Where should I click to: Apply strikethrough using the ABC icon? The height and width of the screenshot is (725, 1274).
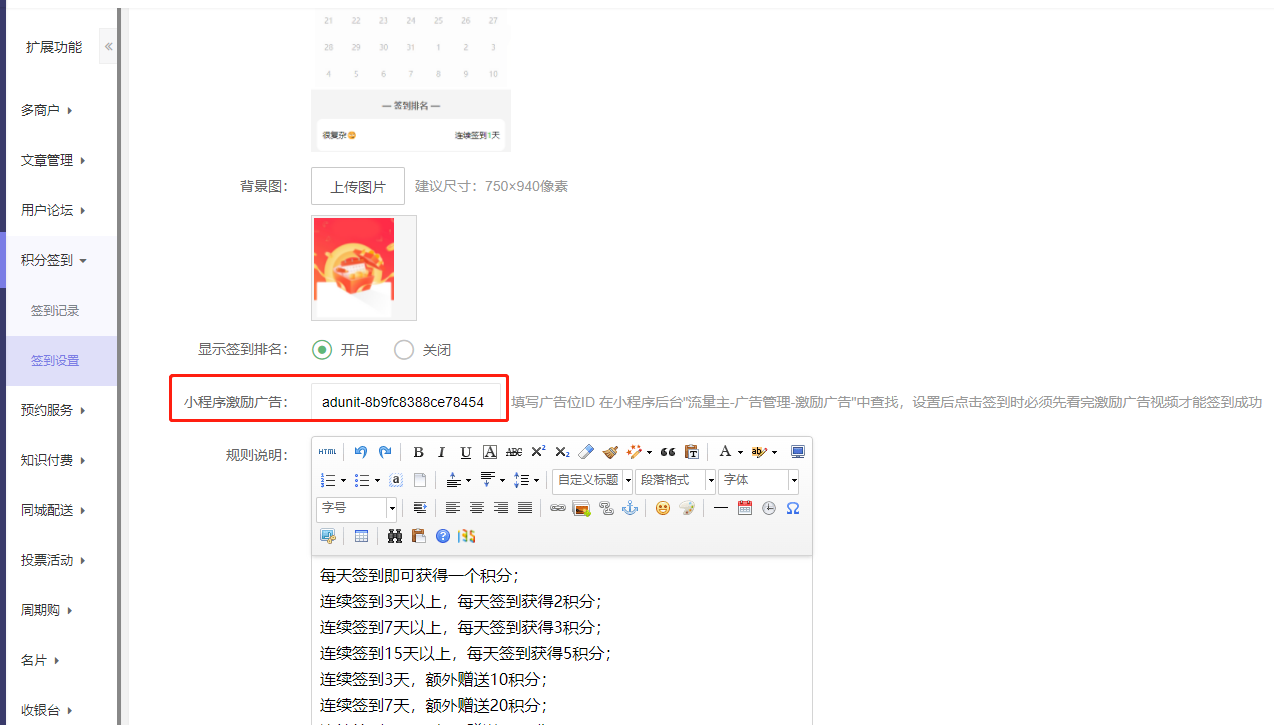[513, 452]
